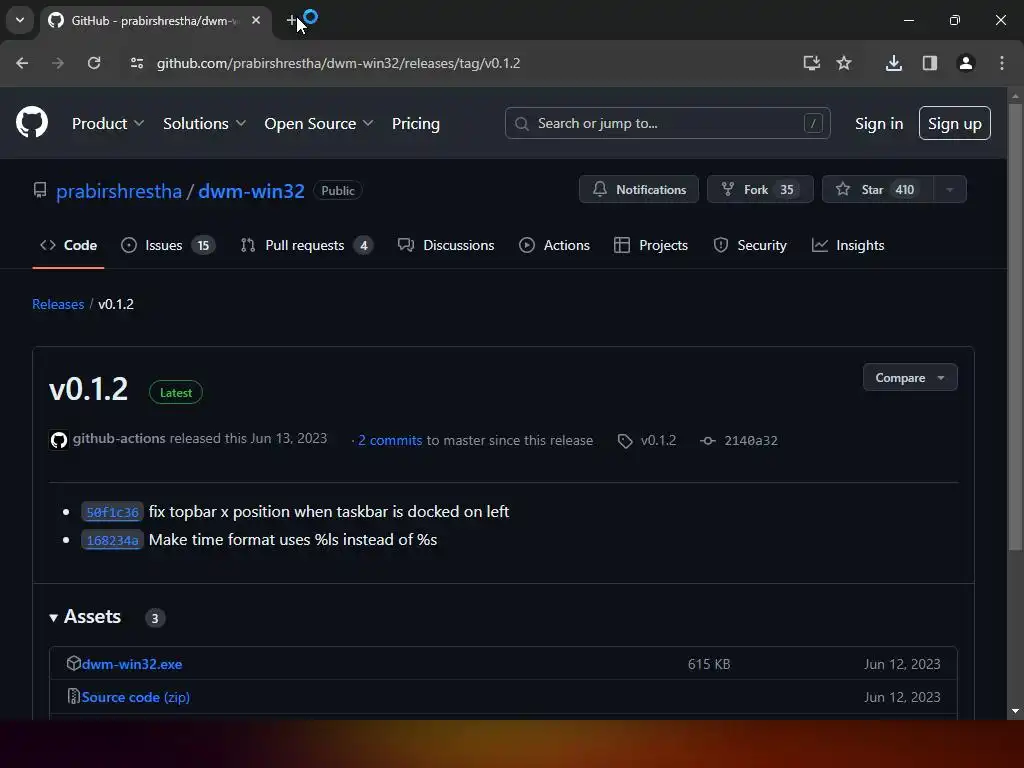Click the Releases breadcrumb link
The width and height of the screenshot is (1024, 768).
(58, 304)
